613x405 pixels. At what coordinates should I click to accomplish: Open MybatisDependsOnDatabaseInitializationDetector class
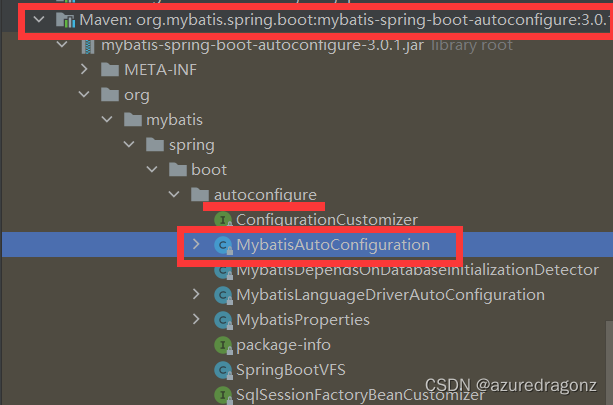tap(417, 270)
